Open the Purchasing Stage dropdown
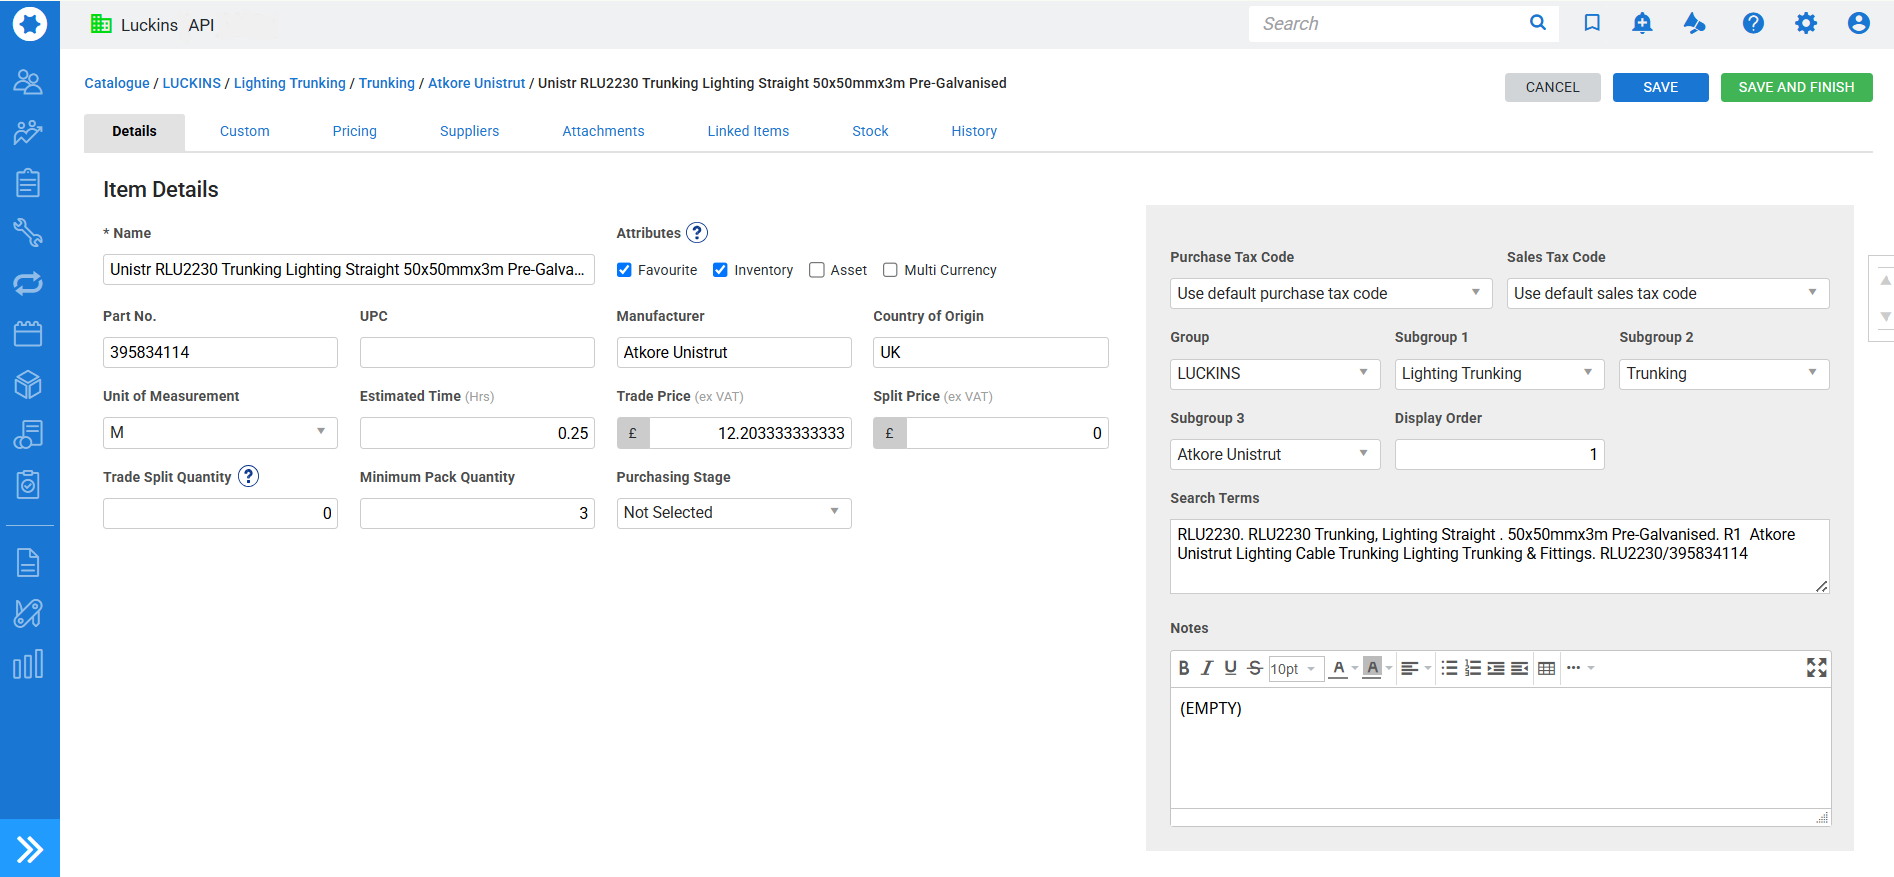1894x877 pixels. tap(733, 513)
